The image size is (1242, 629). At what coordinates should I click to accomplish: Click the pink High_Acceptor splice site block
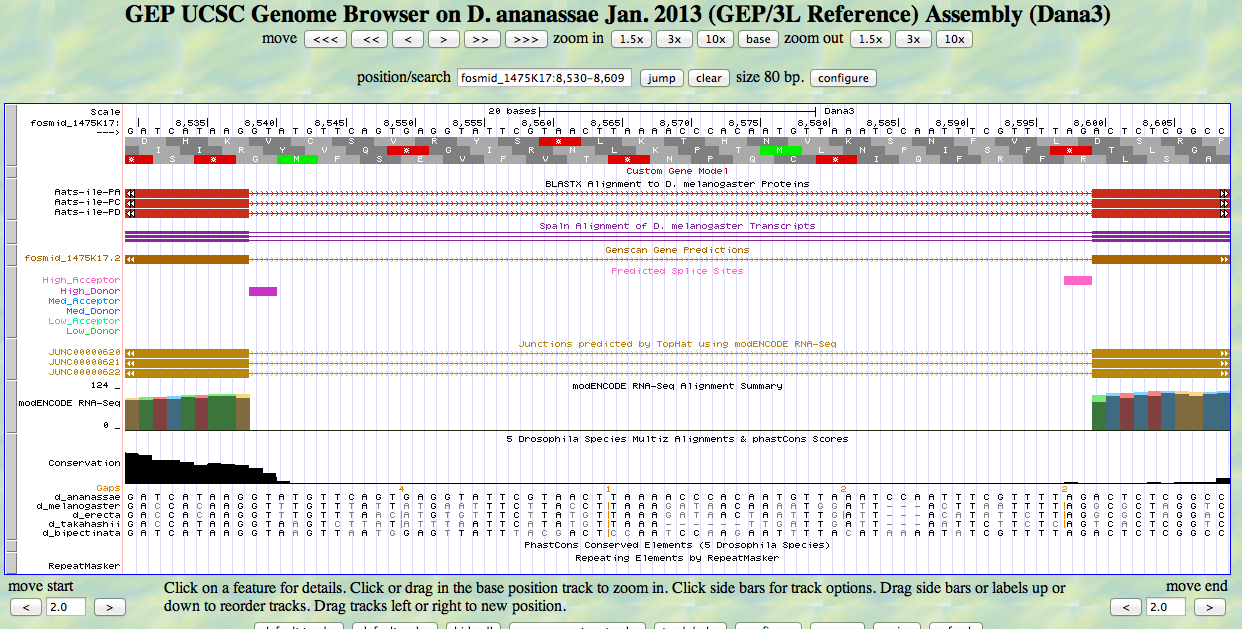coord(1078,281)
